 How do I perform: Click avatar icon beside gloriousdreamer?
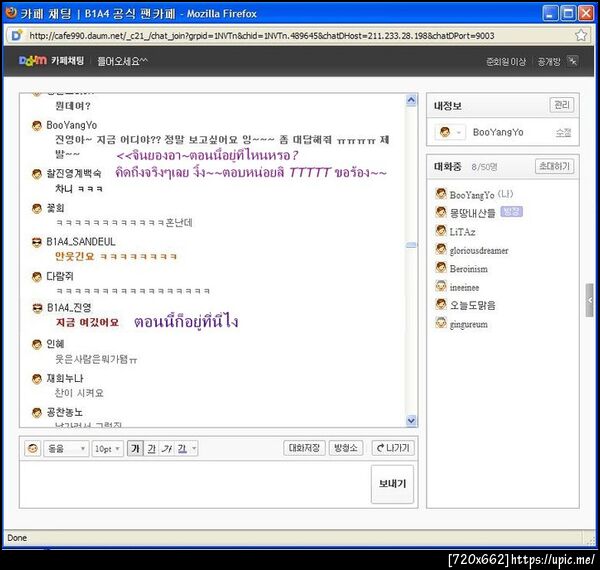[x=441, y=249]
